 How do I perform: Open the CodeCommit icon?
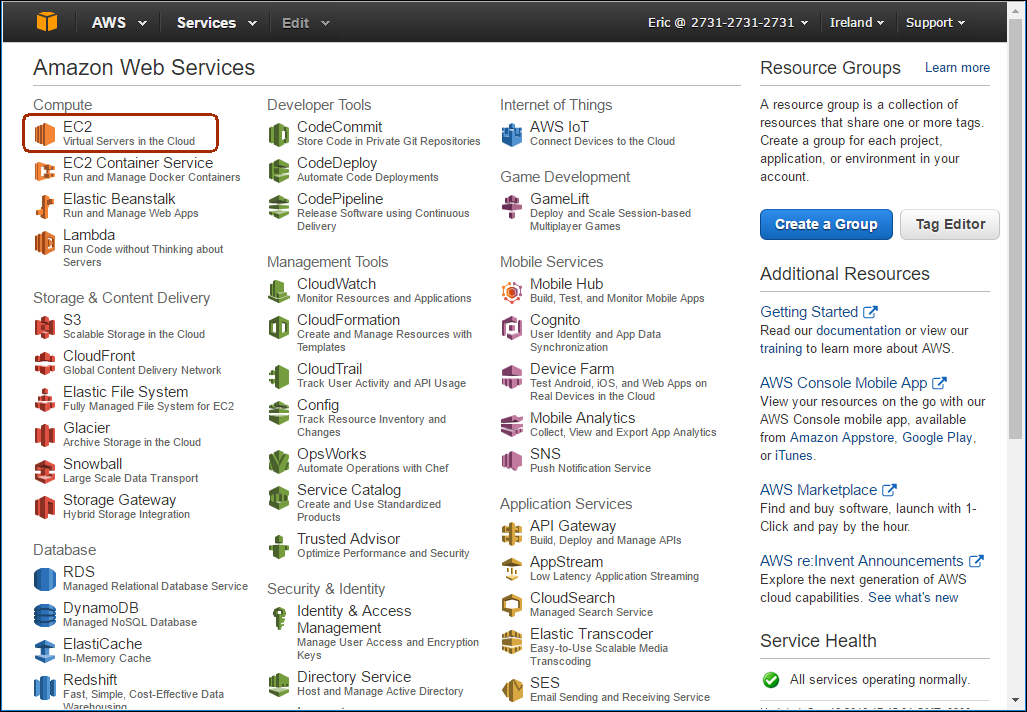point(279,134)
